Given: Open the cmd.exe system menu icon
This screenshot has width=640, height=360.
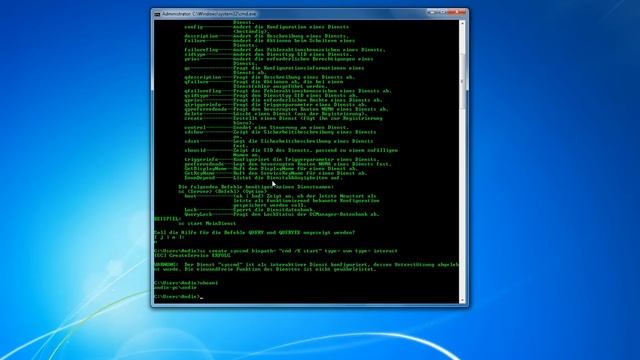Looking at the screenshot, I should click(x=157, y=14).
